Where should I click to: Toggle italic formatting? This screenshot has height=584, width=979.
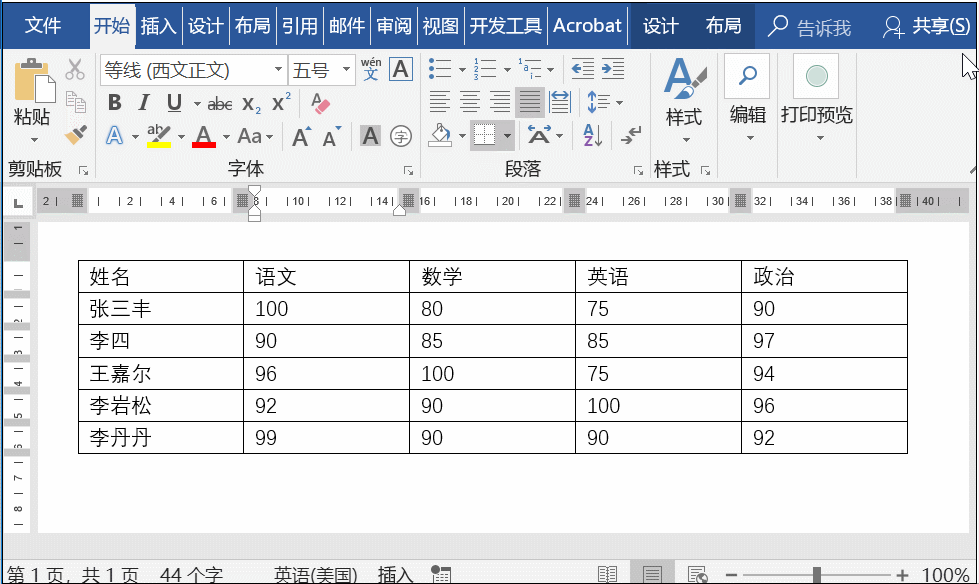[x=143, y=101]
